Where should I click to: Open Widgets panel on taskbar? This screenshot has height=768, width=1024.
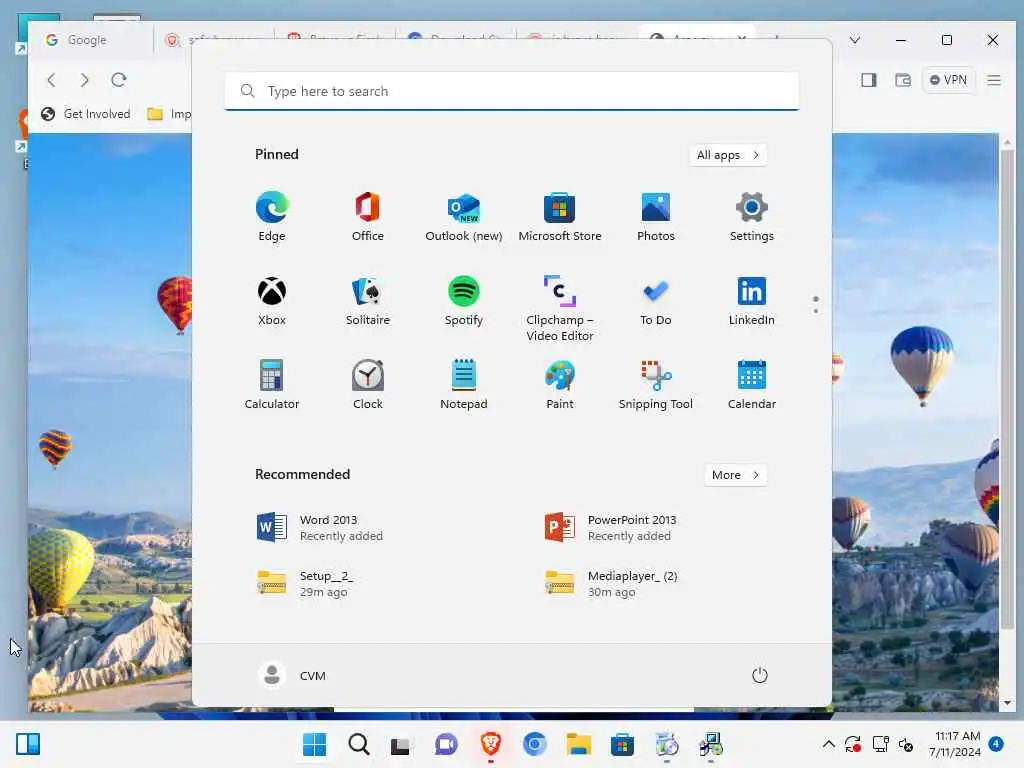28,744
